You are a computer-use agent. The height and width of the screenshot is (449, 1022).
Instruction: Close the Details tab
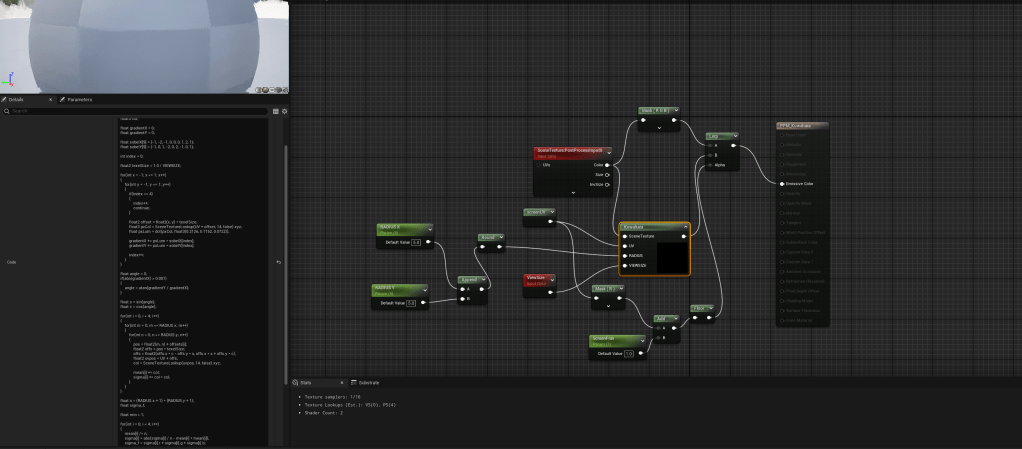(x=50, y=100)
